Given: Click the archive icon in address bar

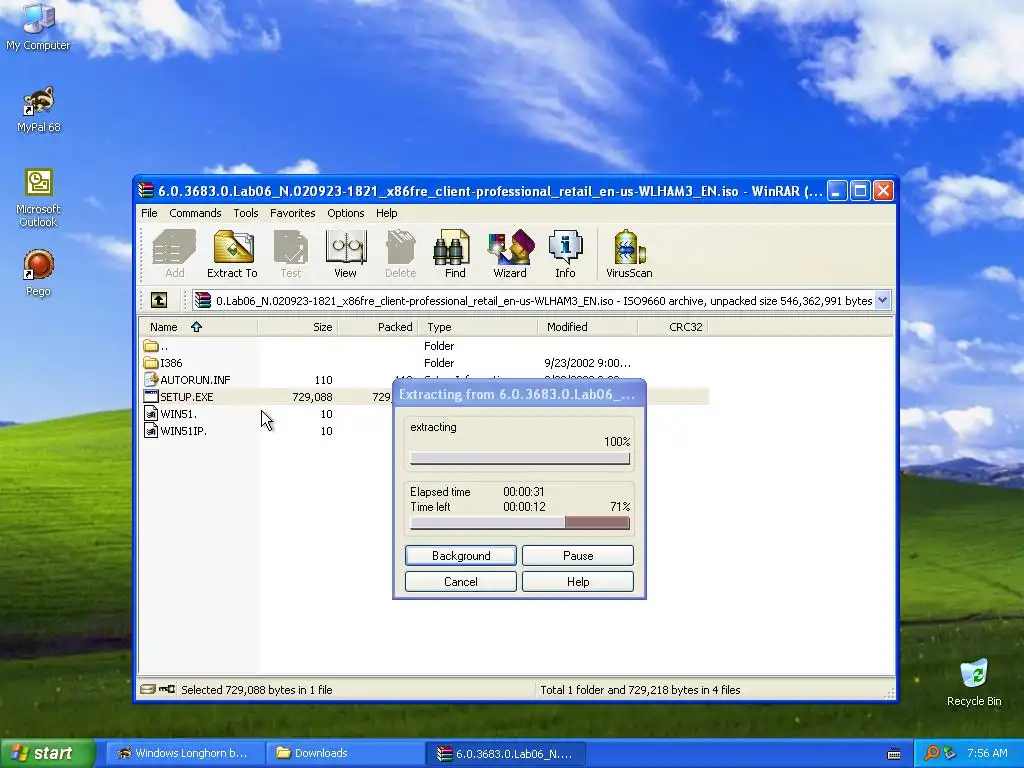Looking at the screenshot, I should 203,300.
